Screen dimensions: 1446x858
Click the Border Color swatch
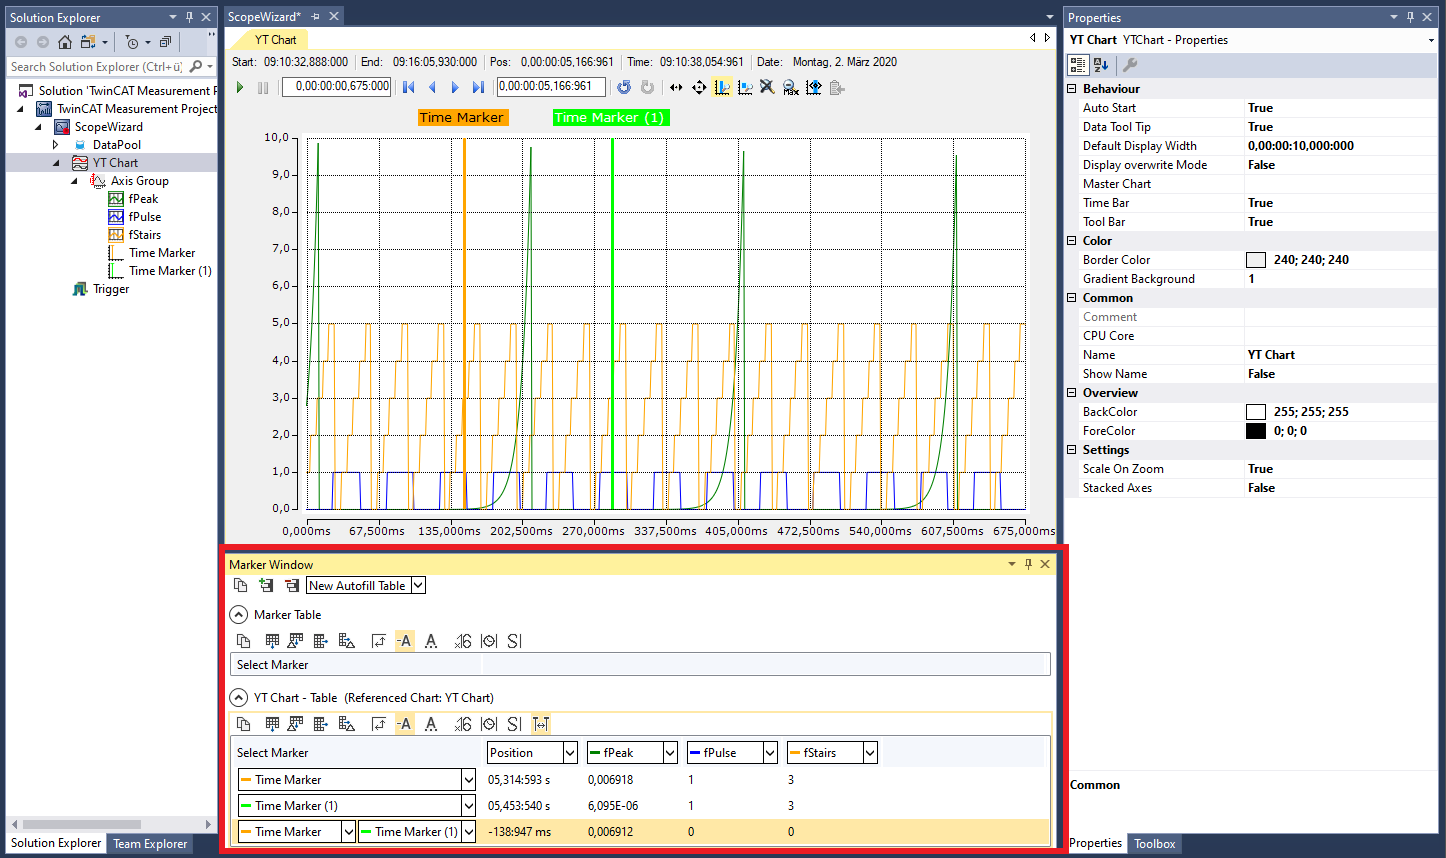1256,260
